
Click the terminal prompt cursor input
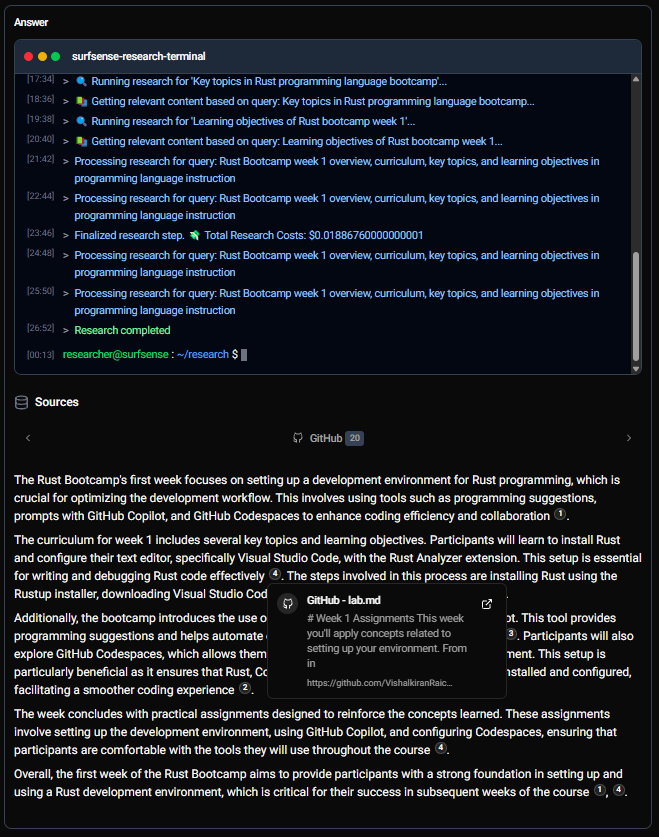[244, 355]
